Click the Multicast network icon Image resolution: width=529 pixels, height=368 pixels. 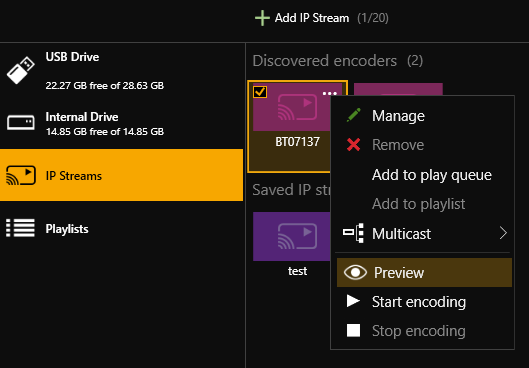coord(353,233)
